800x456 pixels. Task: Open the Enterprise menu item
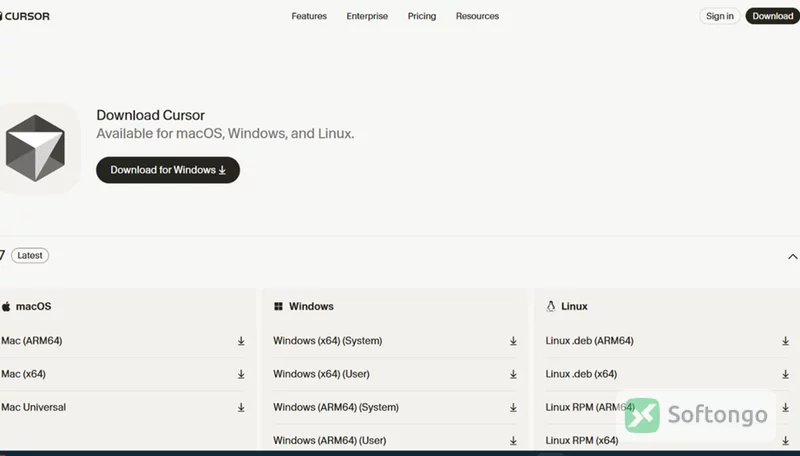tap(367, 16)
